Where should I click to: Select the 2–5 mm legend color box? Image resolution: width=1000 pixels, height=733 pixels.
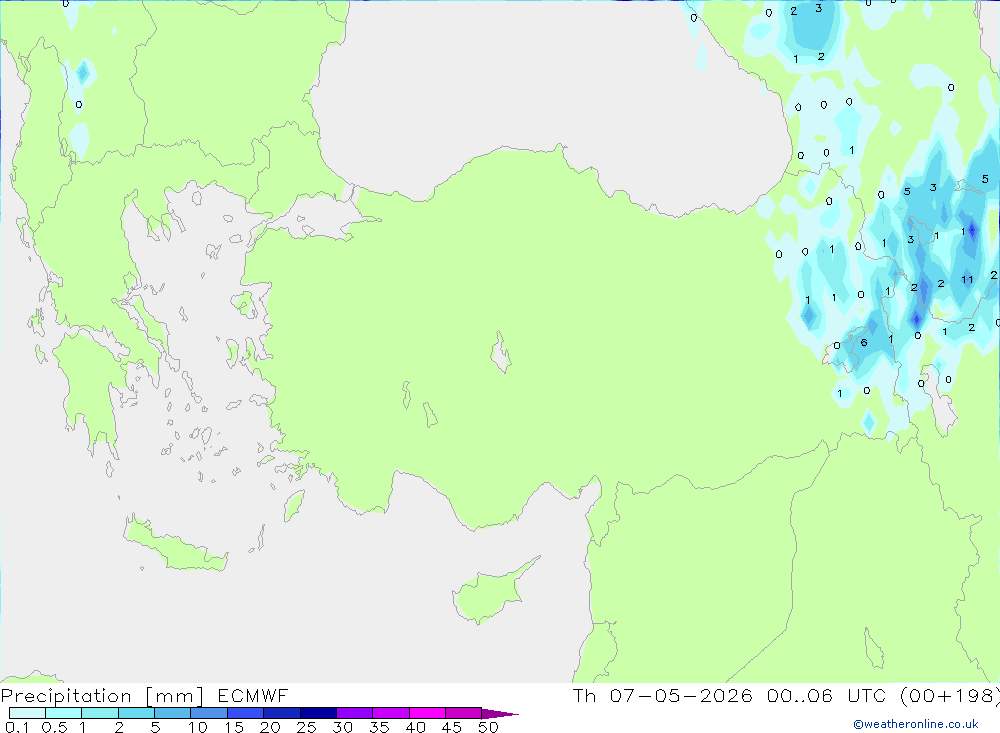point(136,713)
